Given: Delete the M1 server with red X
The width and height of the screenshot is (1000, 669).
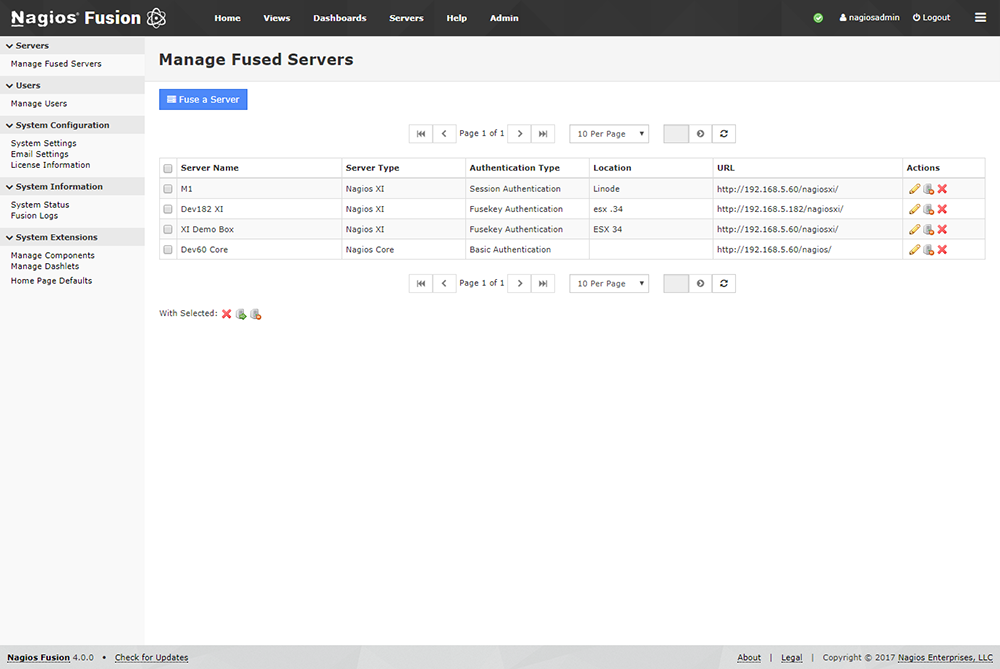Looking at the screenshot, I should coord(942,189).
